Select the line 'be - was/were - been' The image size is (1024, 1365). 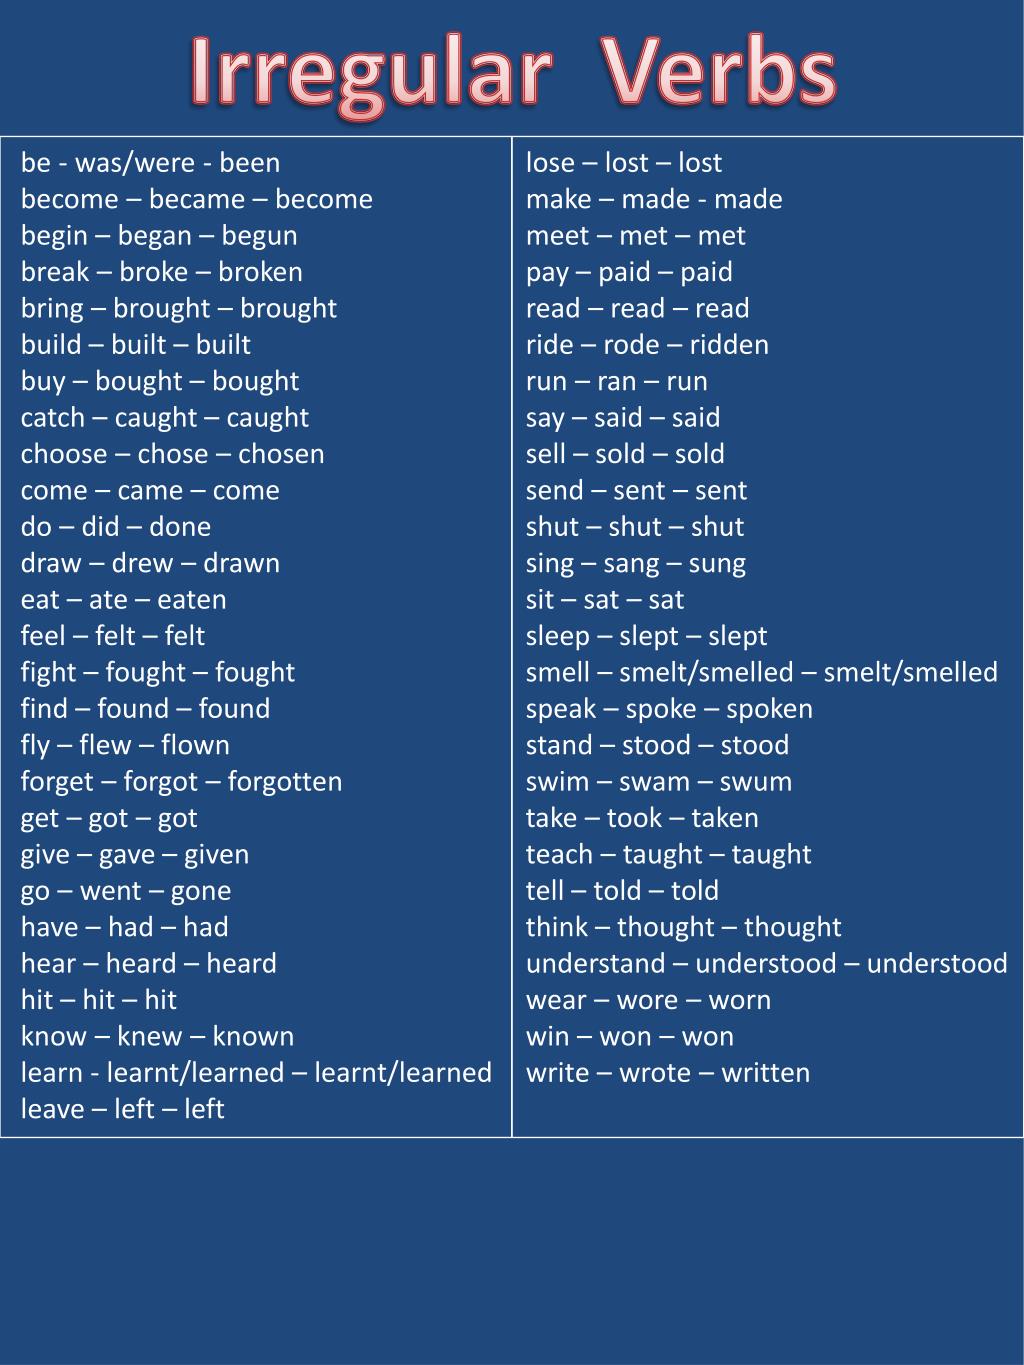coord(151,163)
